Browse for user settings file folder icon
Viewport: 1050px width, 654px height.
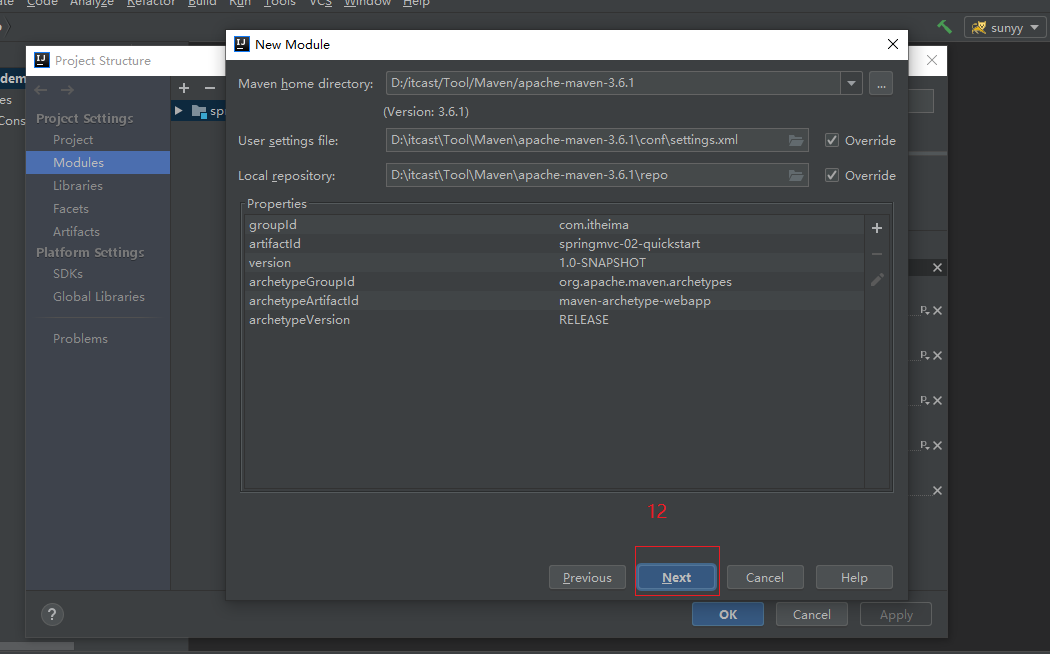pos(796,140)
